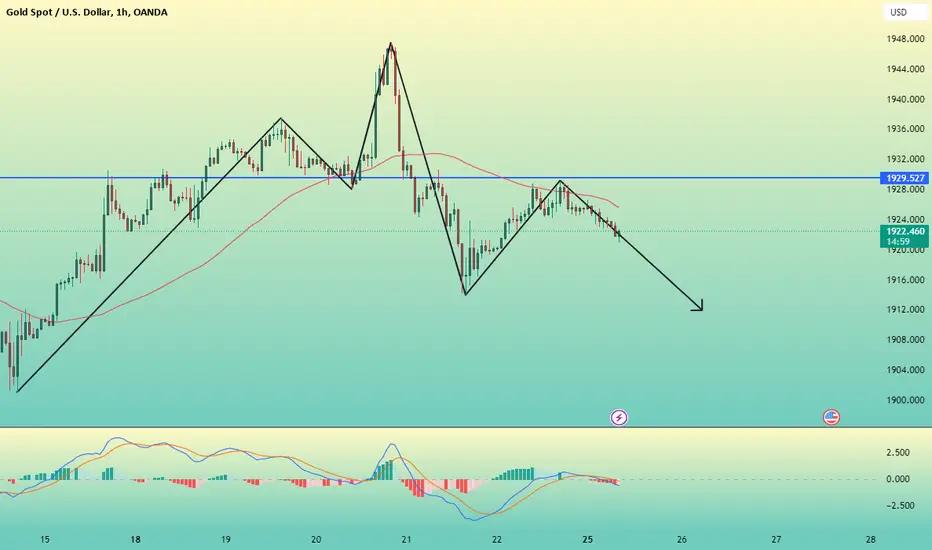Viewport: 932px width, 550px height.
Task: Click date 15 on the time axis
Action: pos(45,539)
